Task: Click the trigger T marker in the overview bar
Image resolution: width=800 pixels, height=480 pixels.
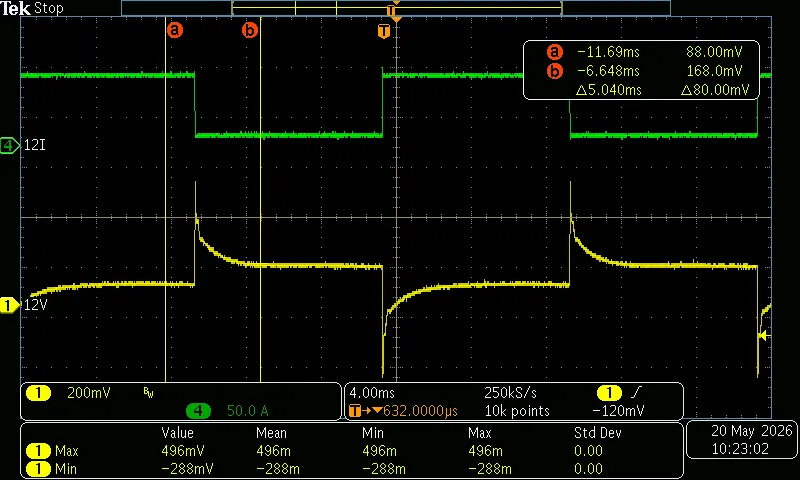Action: pyautogui.click(x=391, y=10)
